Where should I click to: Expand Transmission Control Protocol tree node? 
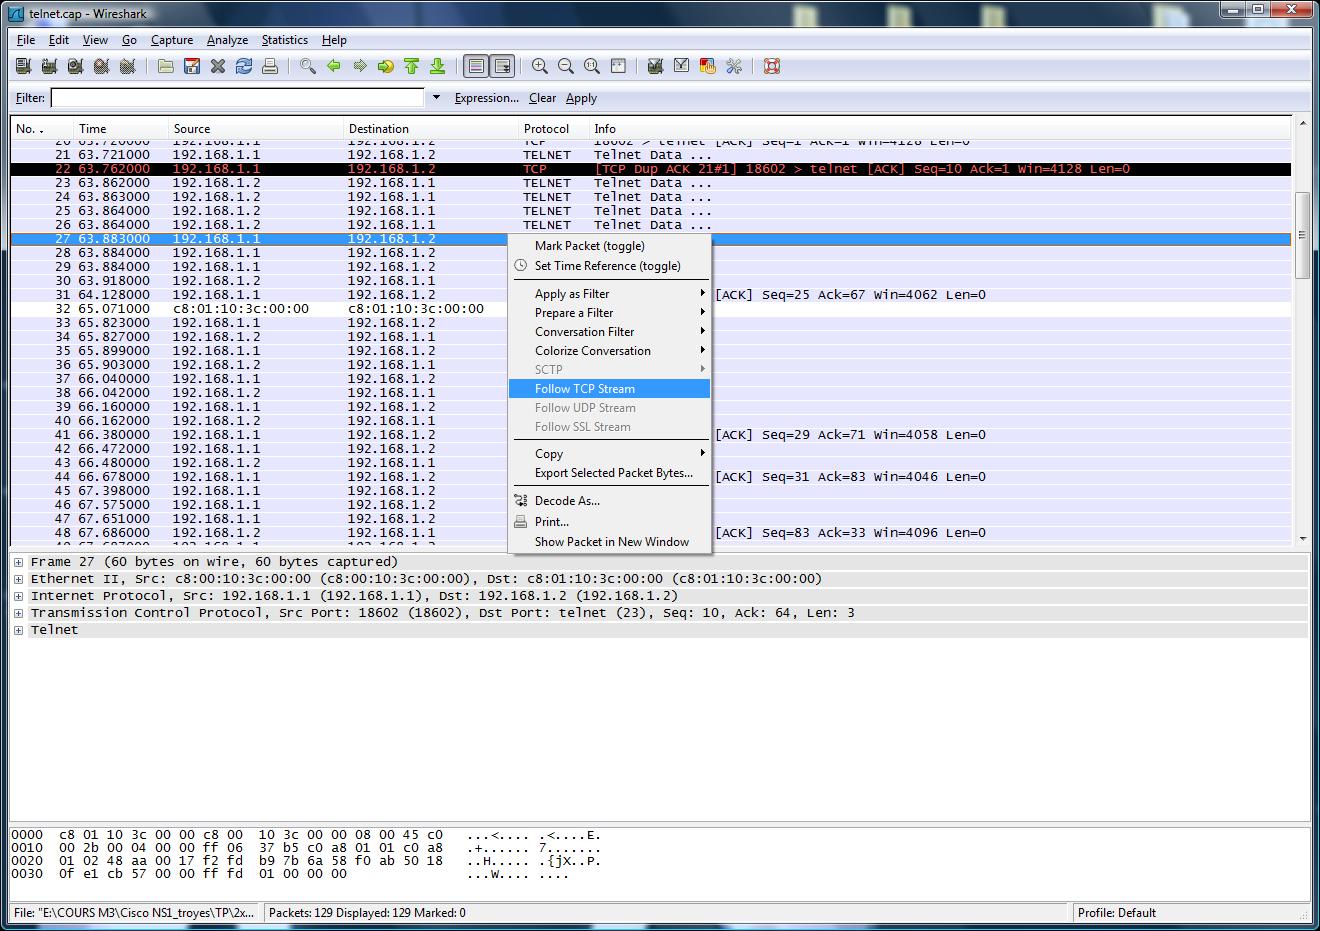18,613
